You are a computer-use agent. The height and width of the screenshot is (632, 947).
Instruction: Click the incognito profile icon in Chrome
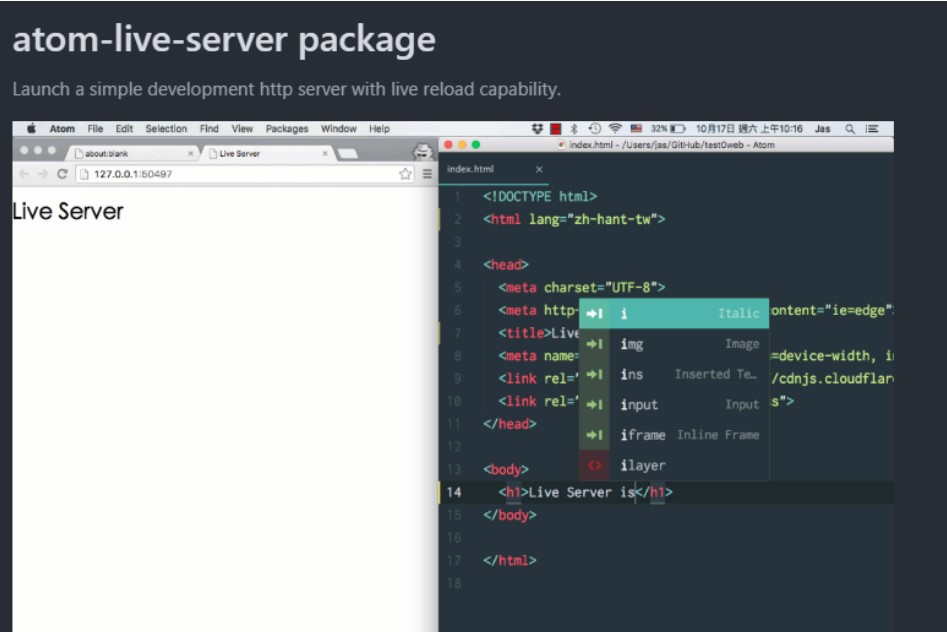[423, 151]
